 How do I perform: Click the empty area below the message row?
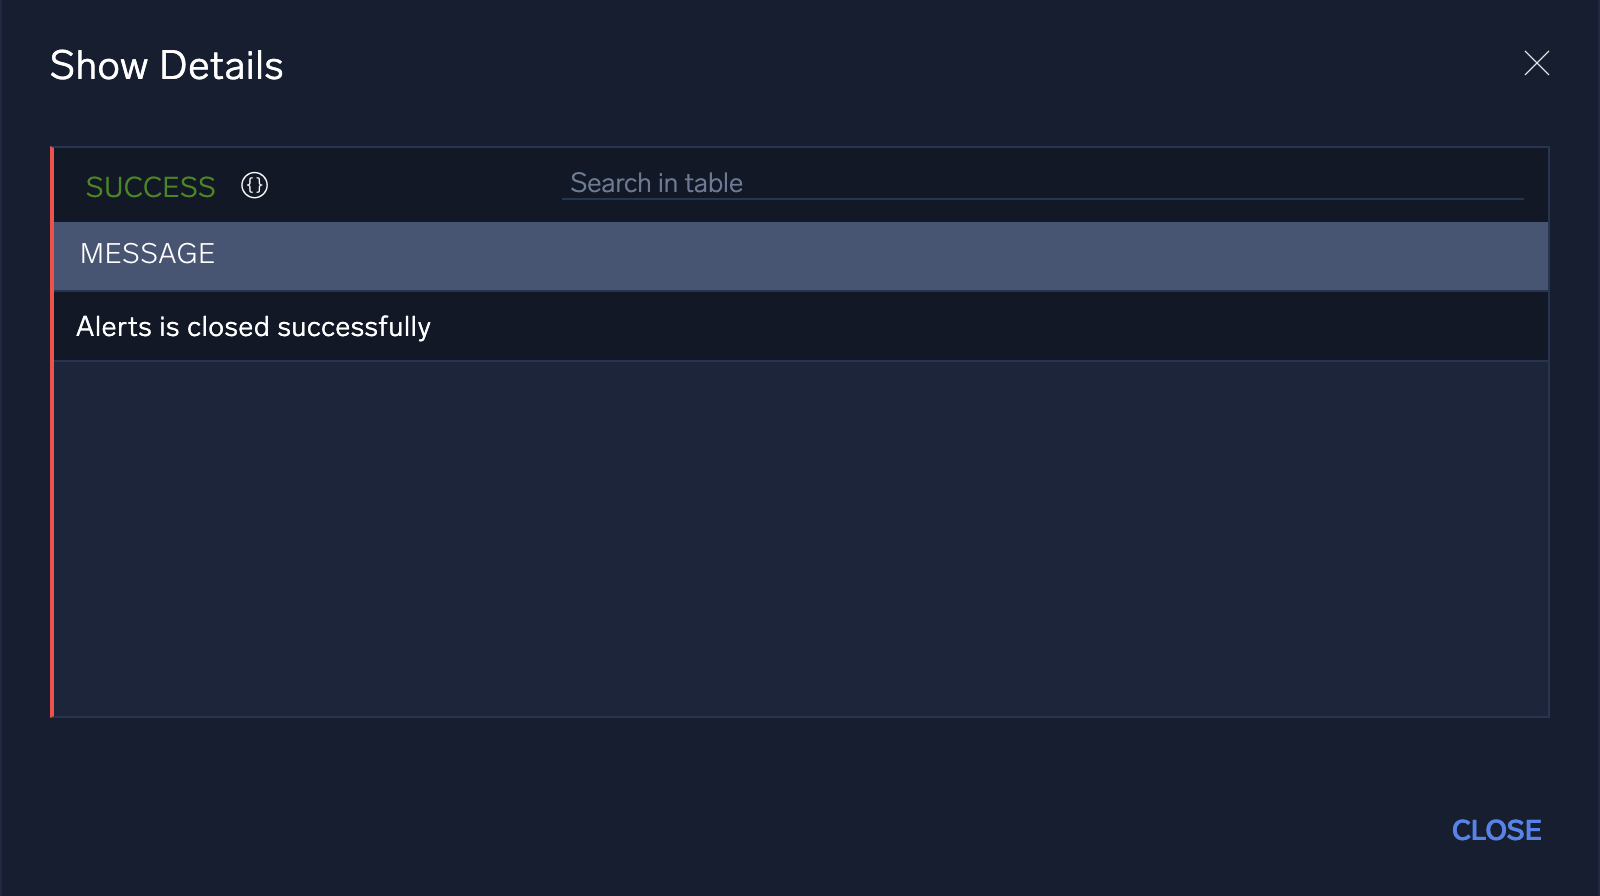coord(800,540)
